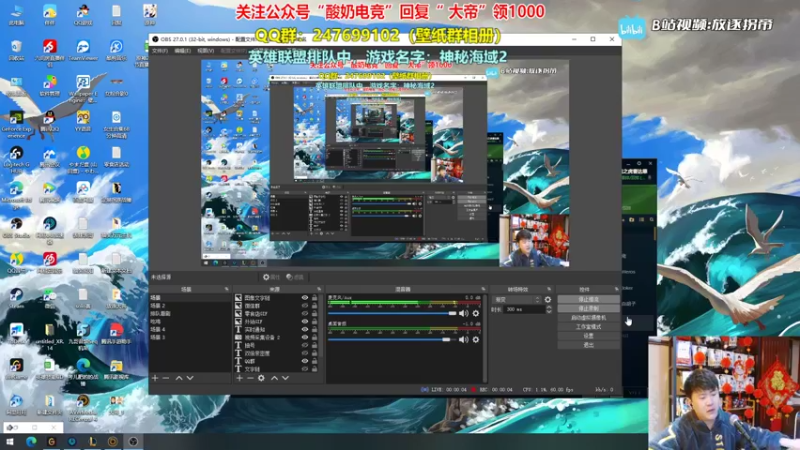Adjust the 桌面音频 volume slider
800x450 pixels.
[392, 339]
